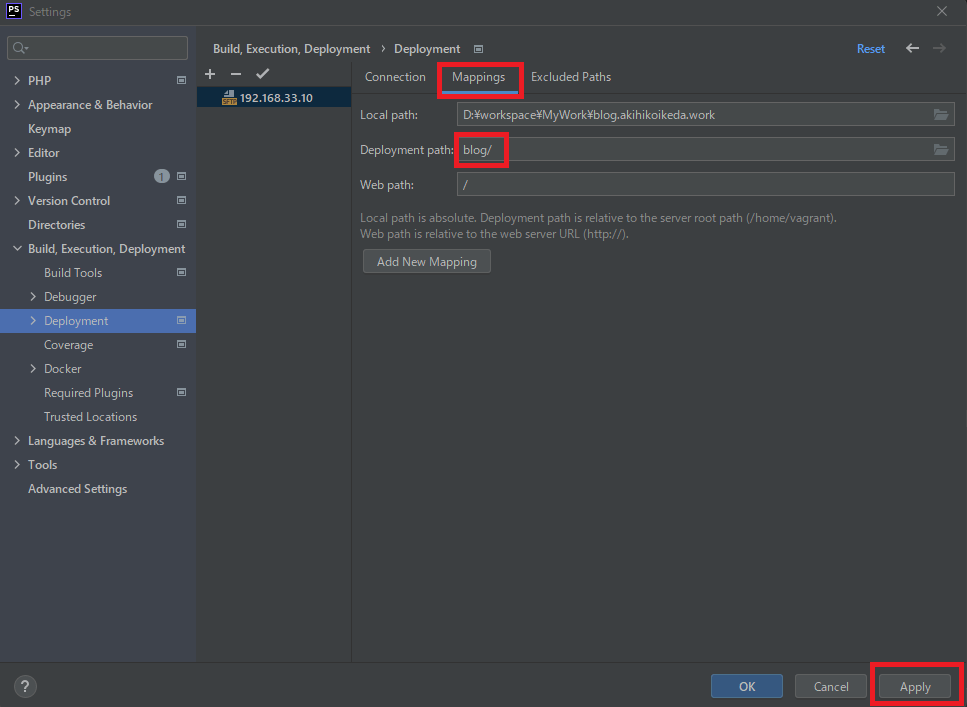
Task: Collapse Build, Execution, Deployment section
Action: click(17, 249)
